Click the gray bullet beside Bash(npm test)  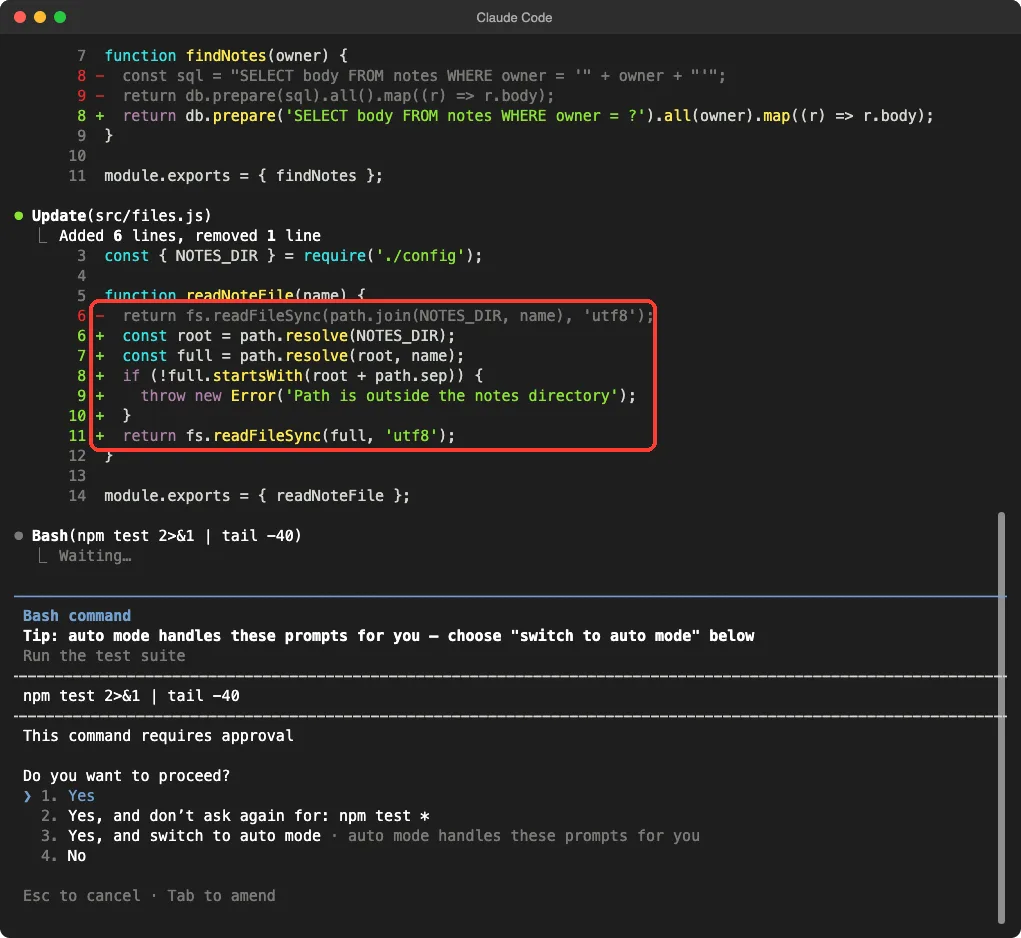click(19, 536)
